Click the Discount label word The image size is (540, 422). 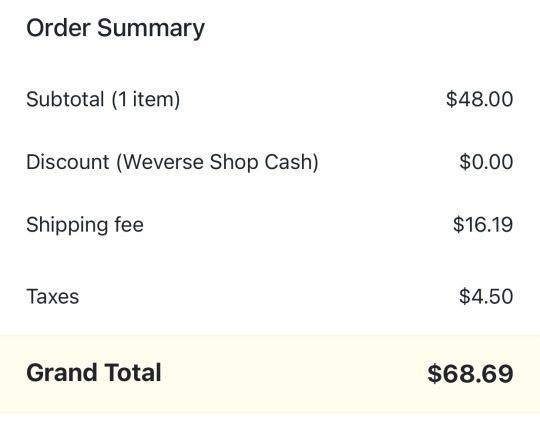tap(68, 162)
